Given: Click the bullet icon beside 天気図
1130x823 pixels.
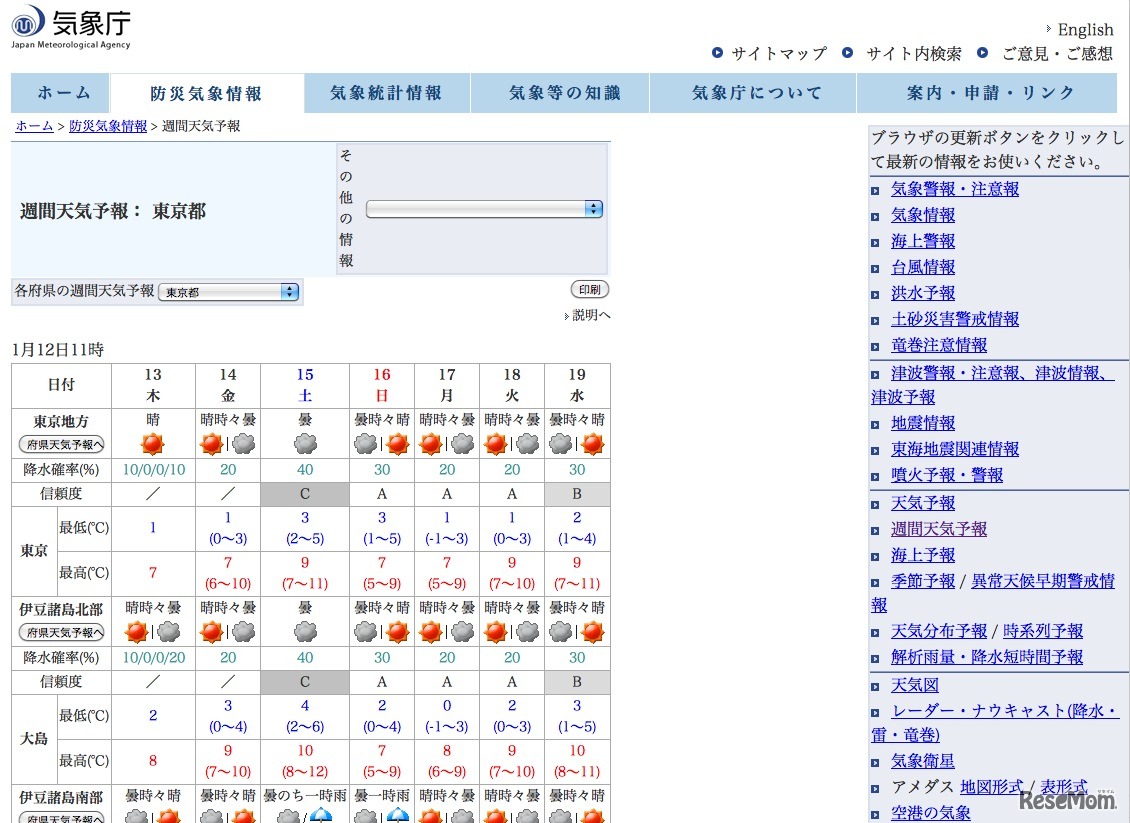Looking at the screenshot, I should [x=875, y=686].
